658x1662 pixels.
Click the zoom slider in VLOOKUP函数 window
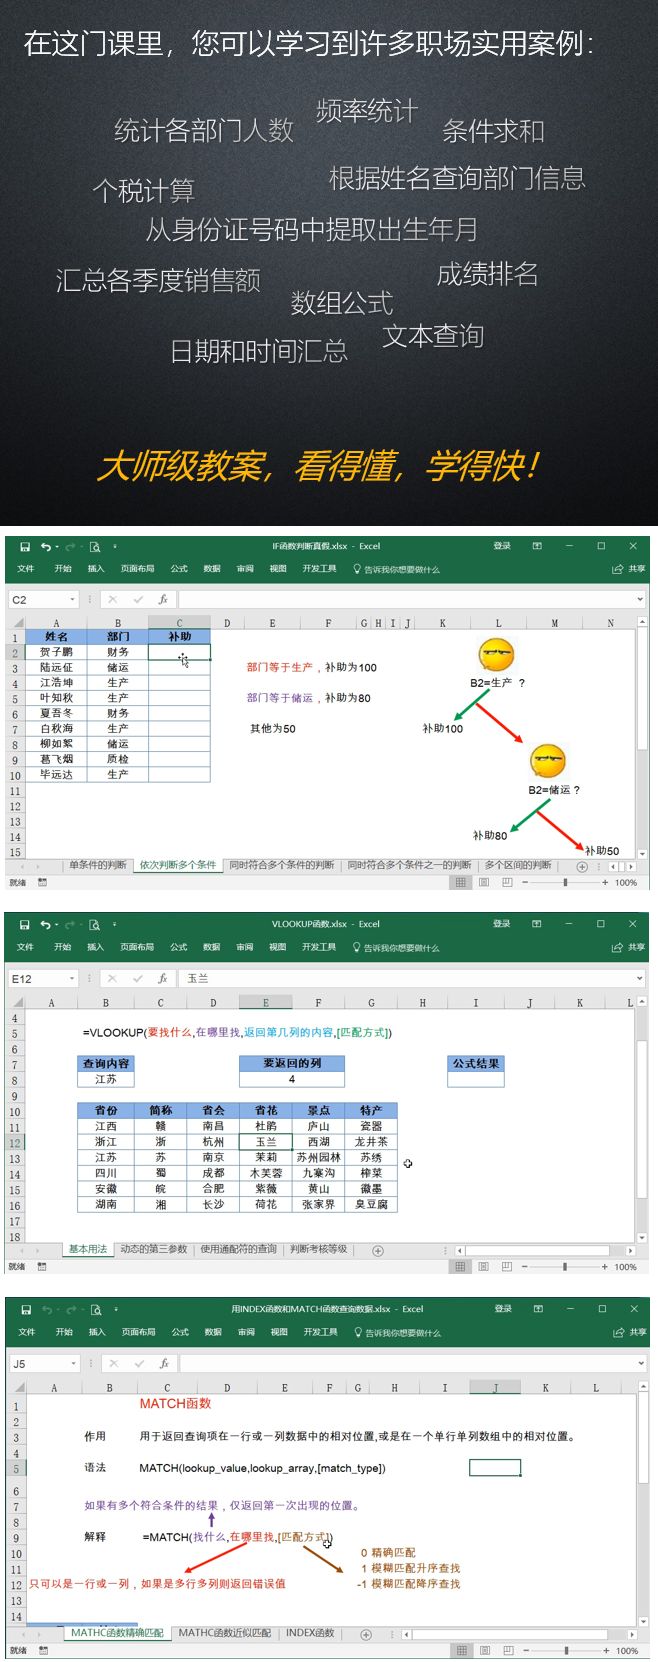[x=565, y=1266]
